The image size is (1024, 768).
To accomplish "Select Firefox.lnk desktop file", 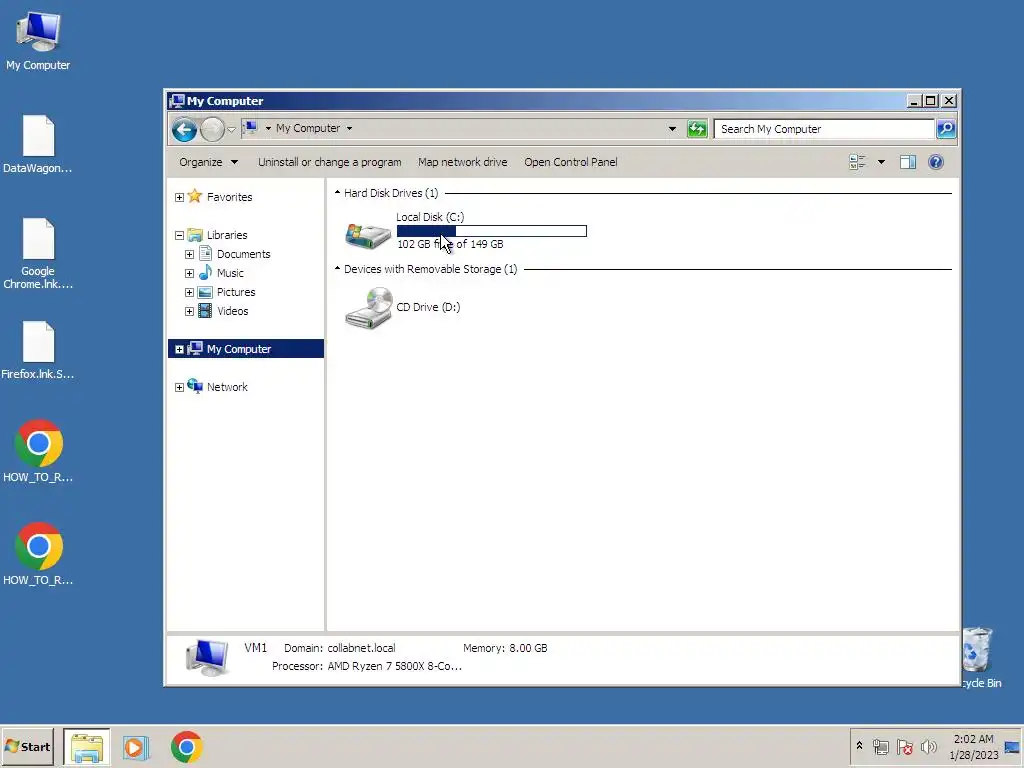I will 38,351.
